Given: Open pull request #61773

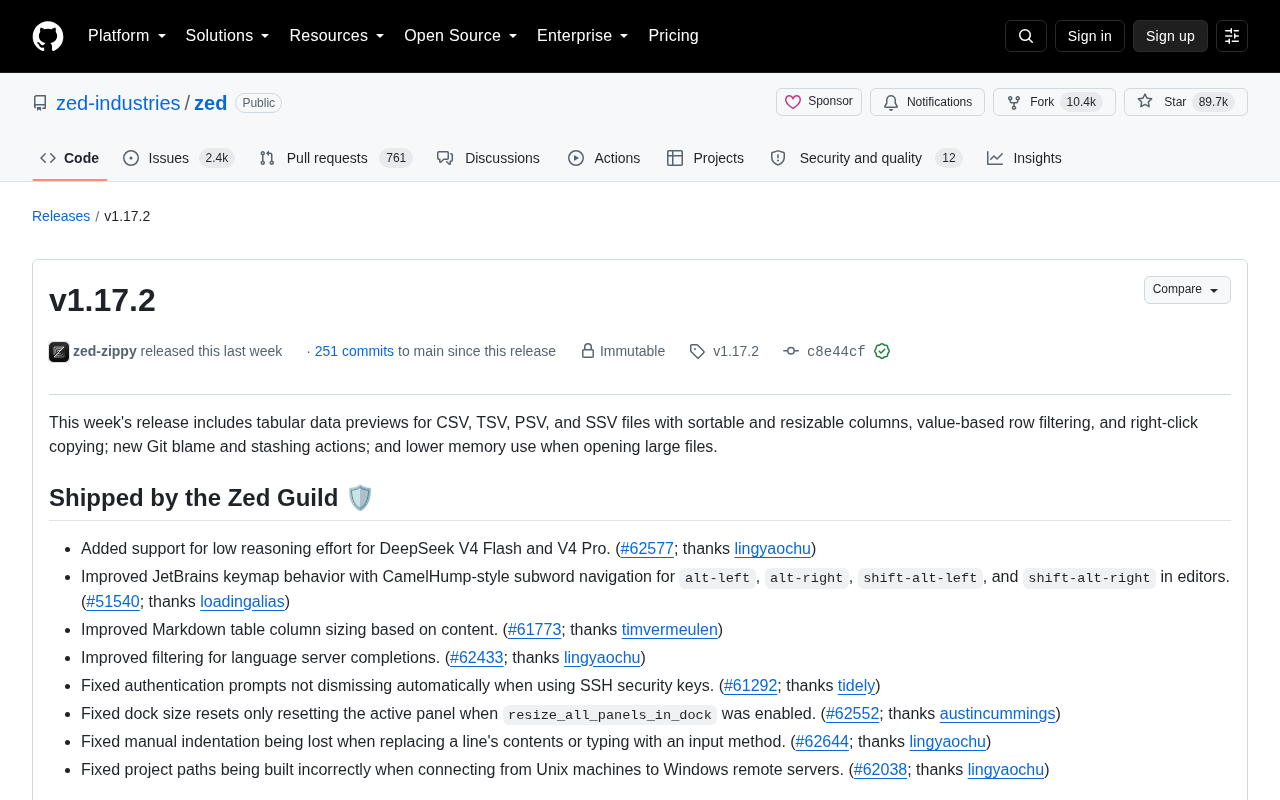Looking at the screenshot, I should (534, 629).
